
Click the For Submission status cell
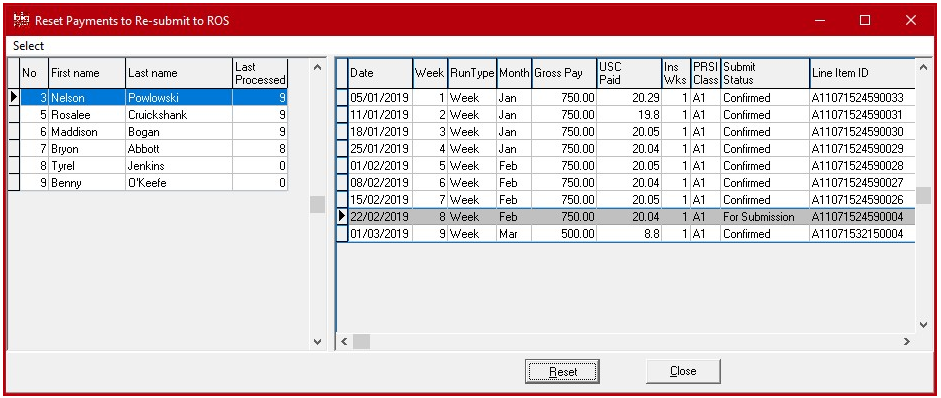pos(765,217)
